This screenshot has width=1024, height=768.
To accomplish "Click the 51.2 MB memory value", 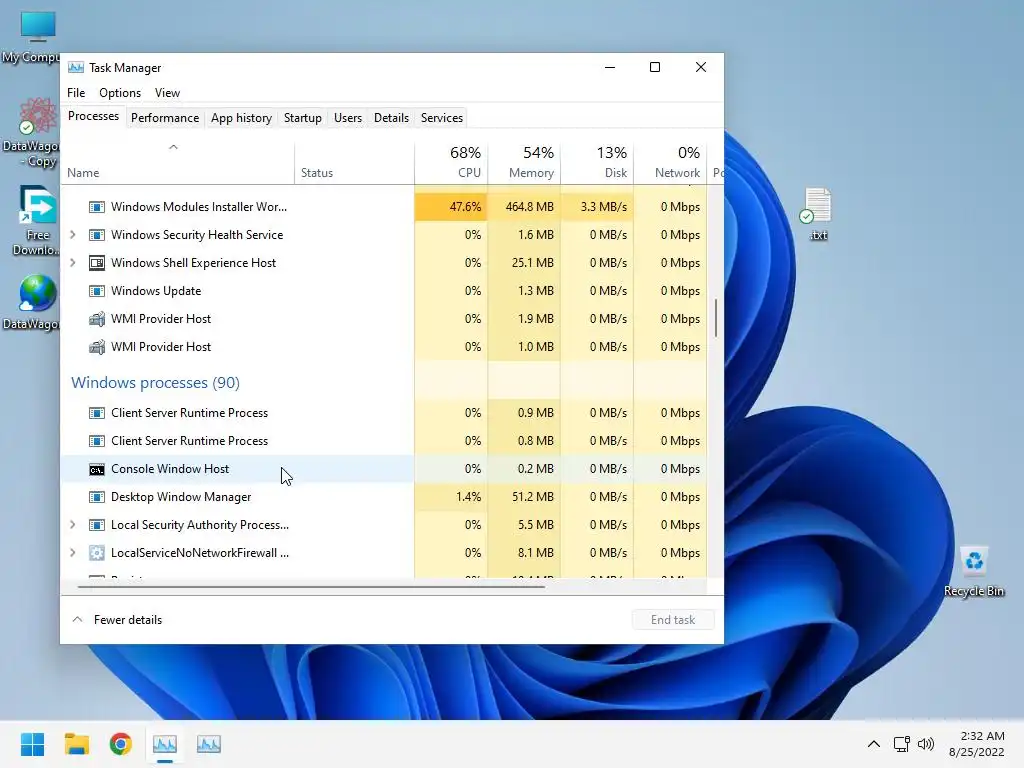I will pos(532,497).
